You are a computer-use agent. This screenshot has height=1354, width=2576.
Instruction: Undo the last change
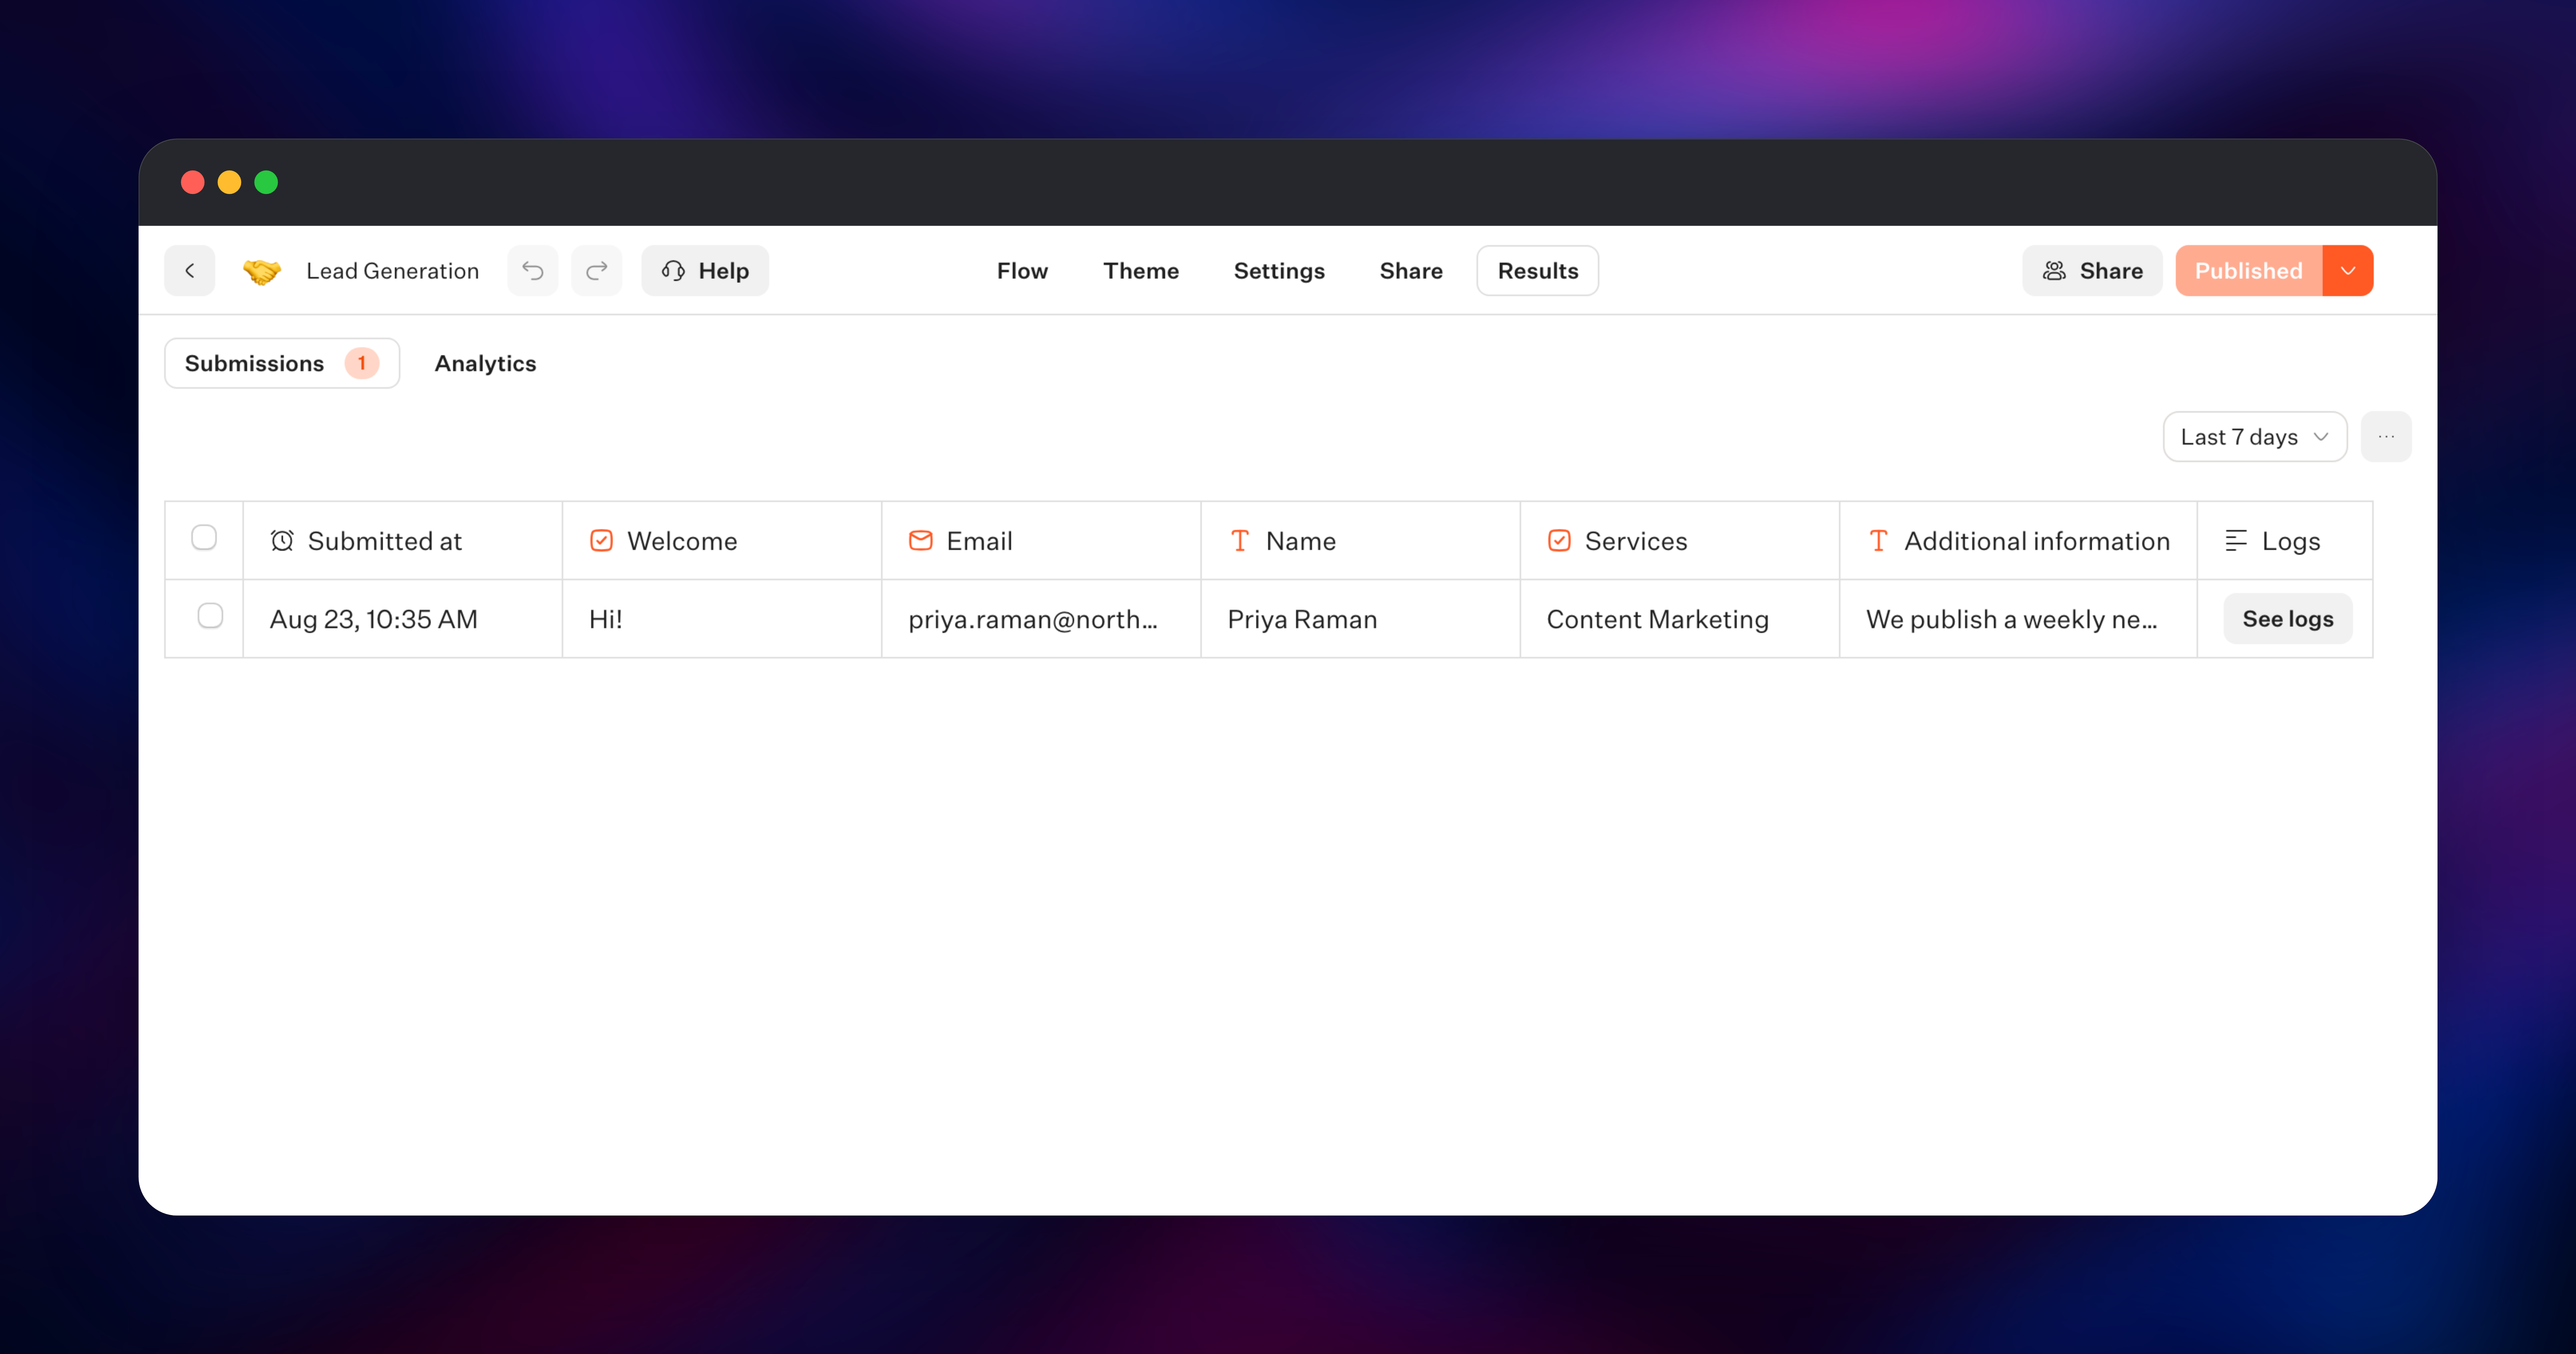[x=533, y=271]
